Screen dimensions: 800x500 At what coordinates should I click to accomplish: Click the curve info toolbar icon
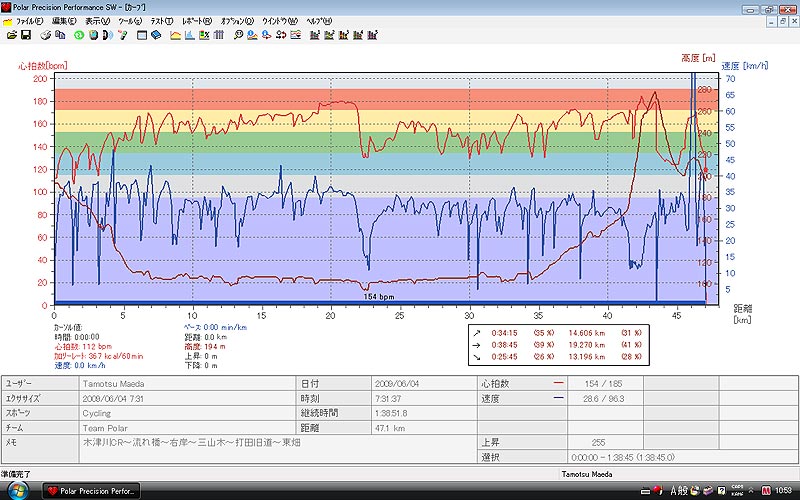click(x=252, y=35)
